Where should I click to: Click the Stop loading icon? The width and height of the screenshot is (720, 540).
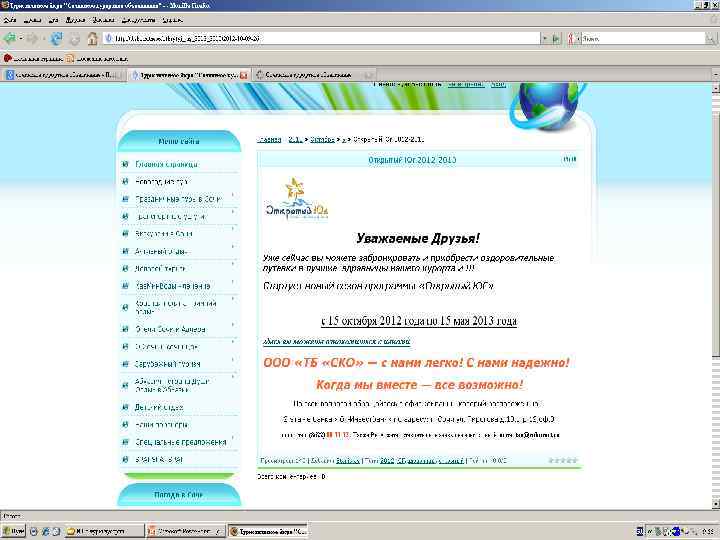pyautogui.click(x=74, y=39)
